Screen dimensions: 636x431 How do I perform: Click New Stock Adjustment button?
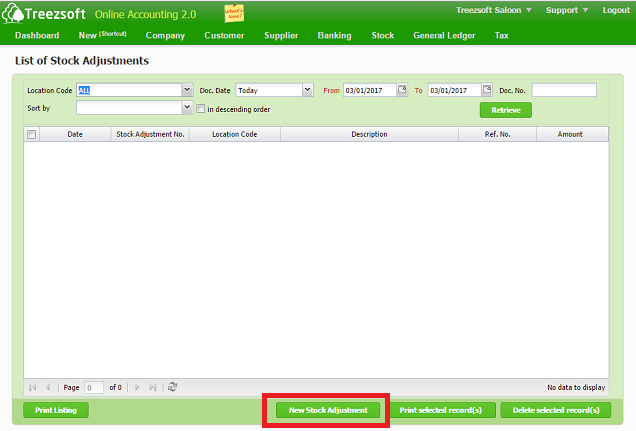[328, 410]
